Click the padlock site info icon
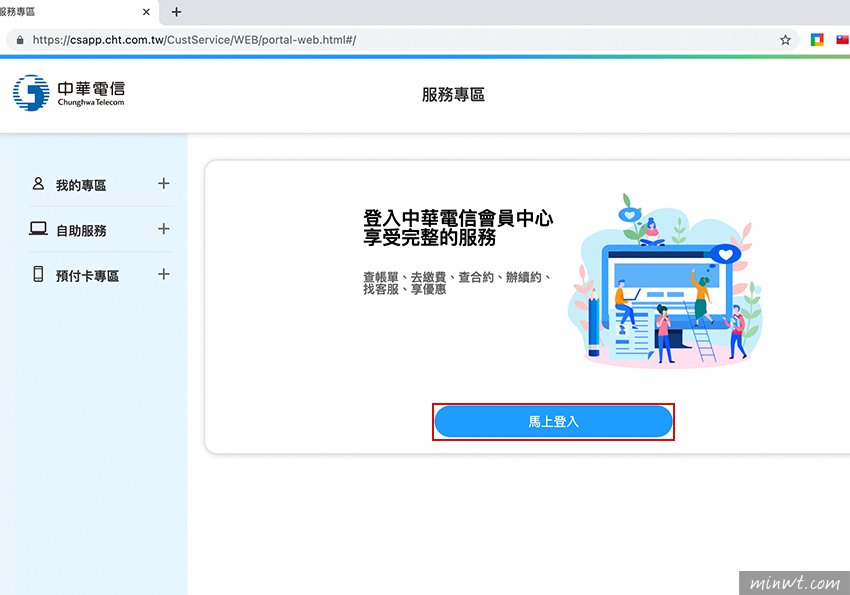850x595 pixels. [x=20, y=40]
